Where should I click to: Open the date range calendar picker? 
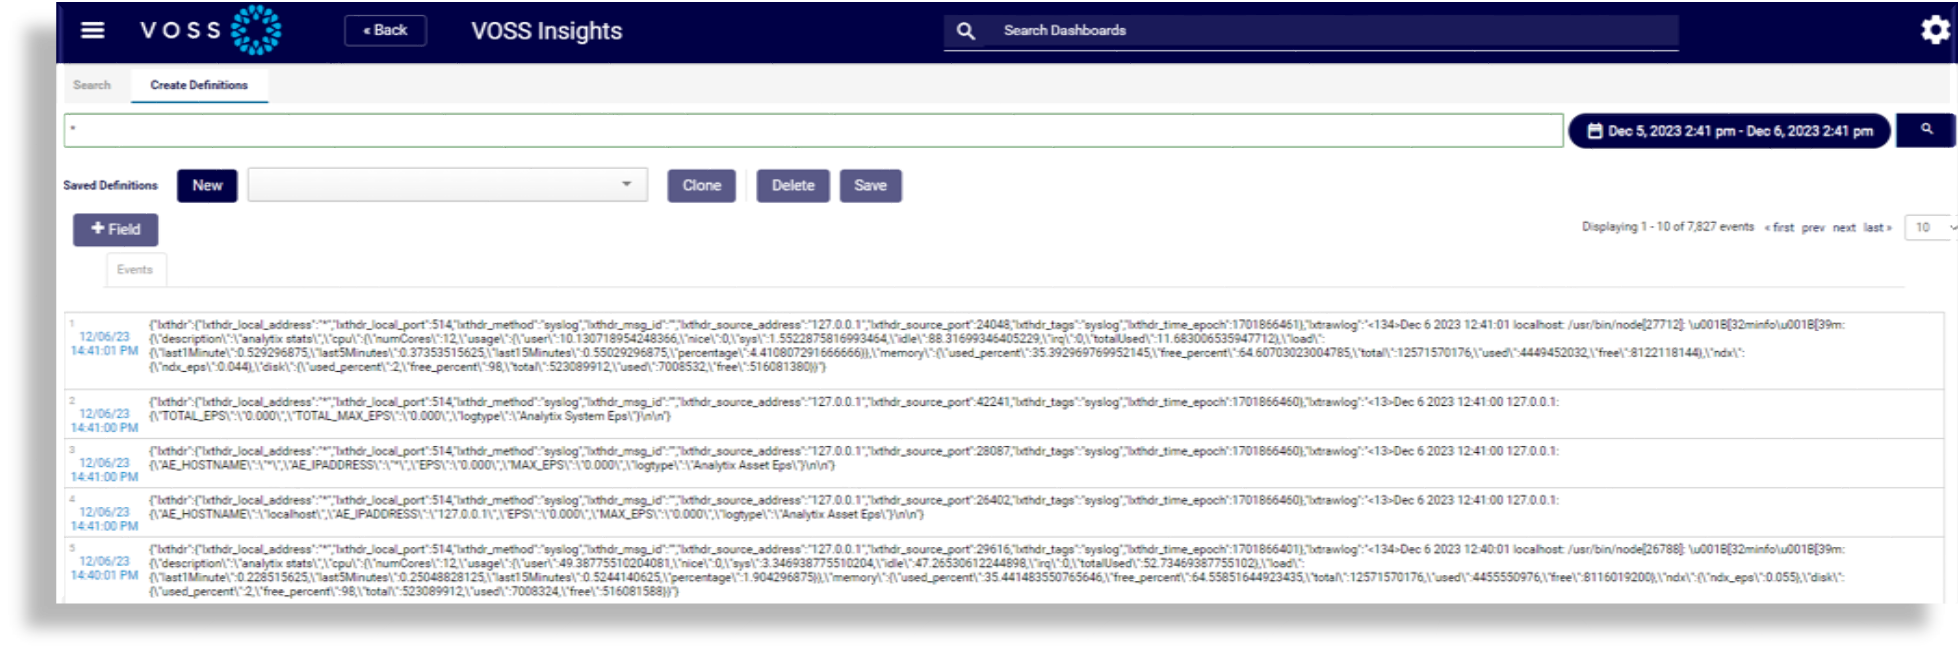[1730, 131]
